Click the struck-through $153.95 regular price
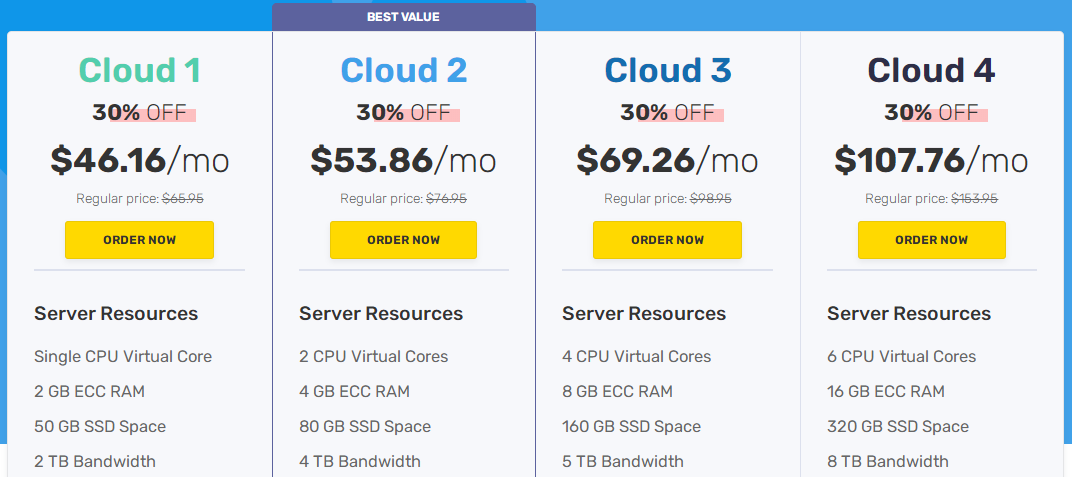Image resolution: width=1072 pixels, height=477 pixels. (974, 199)
